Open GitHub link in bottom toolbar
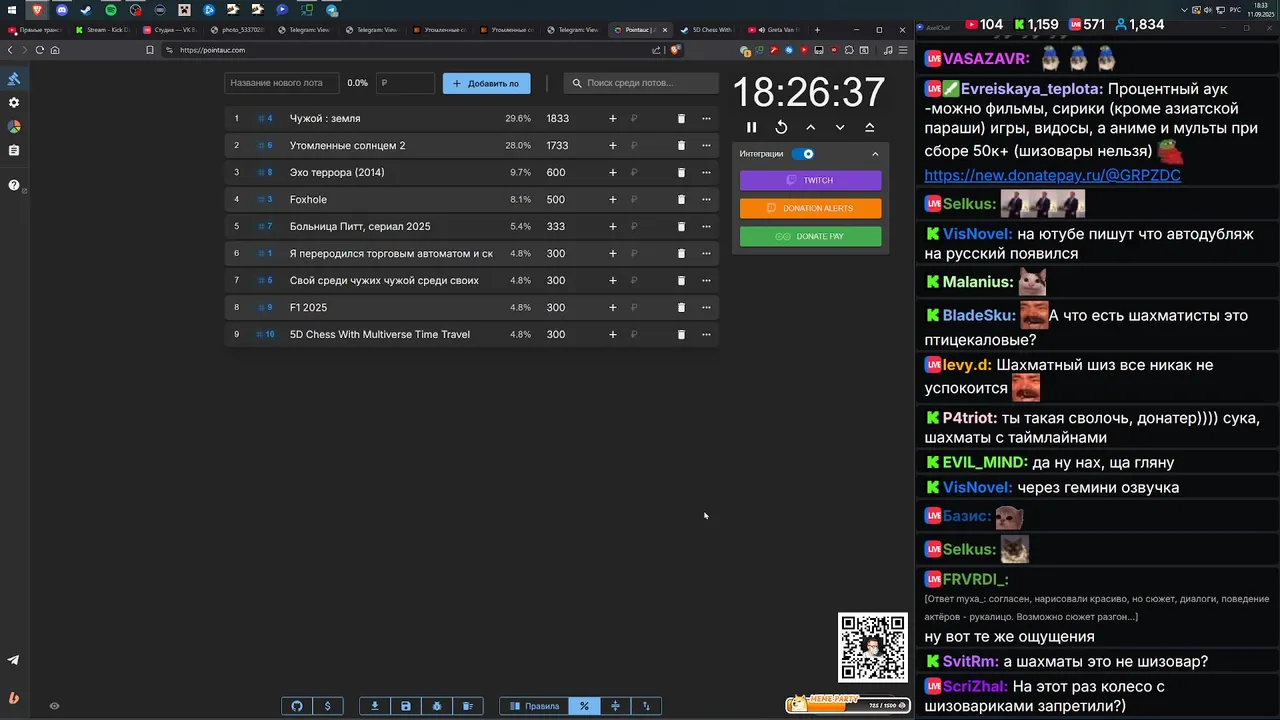 point(297,706)
